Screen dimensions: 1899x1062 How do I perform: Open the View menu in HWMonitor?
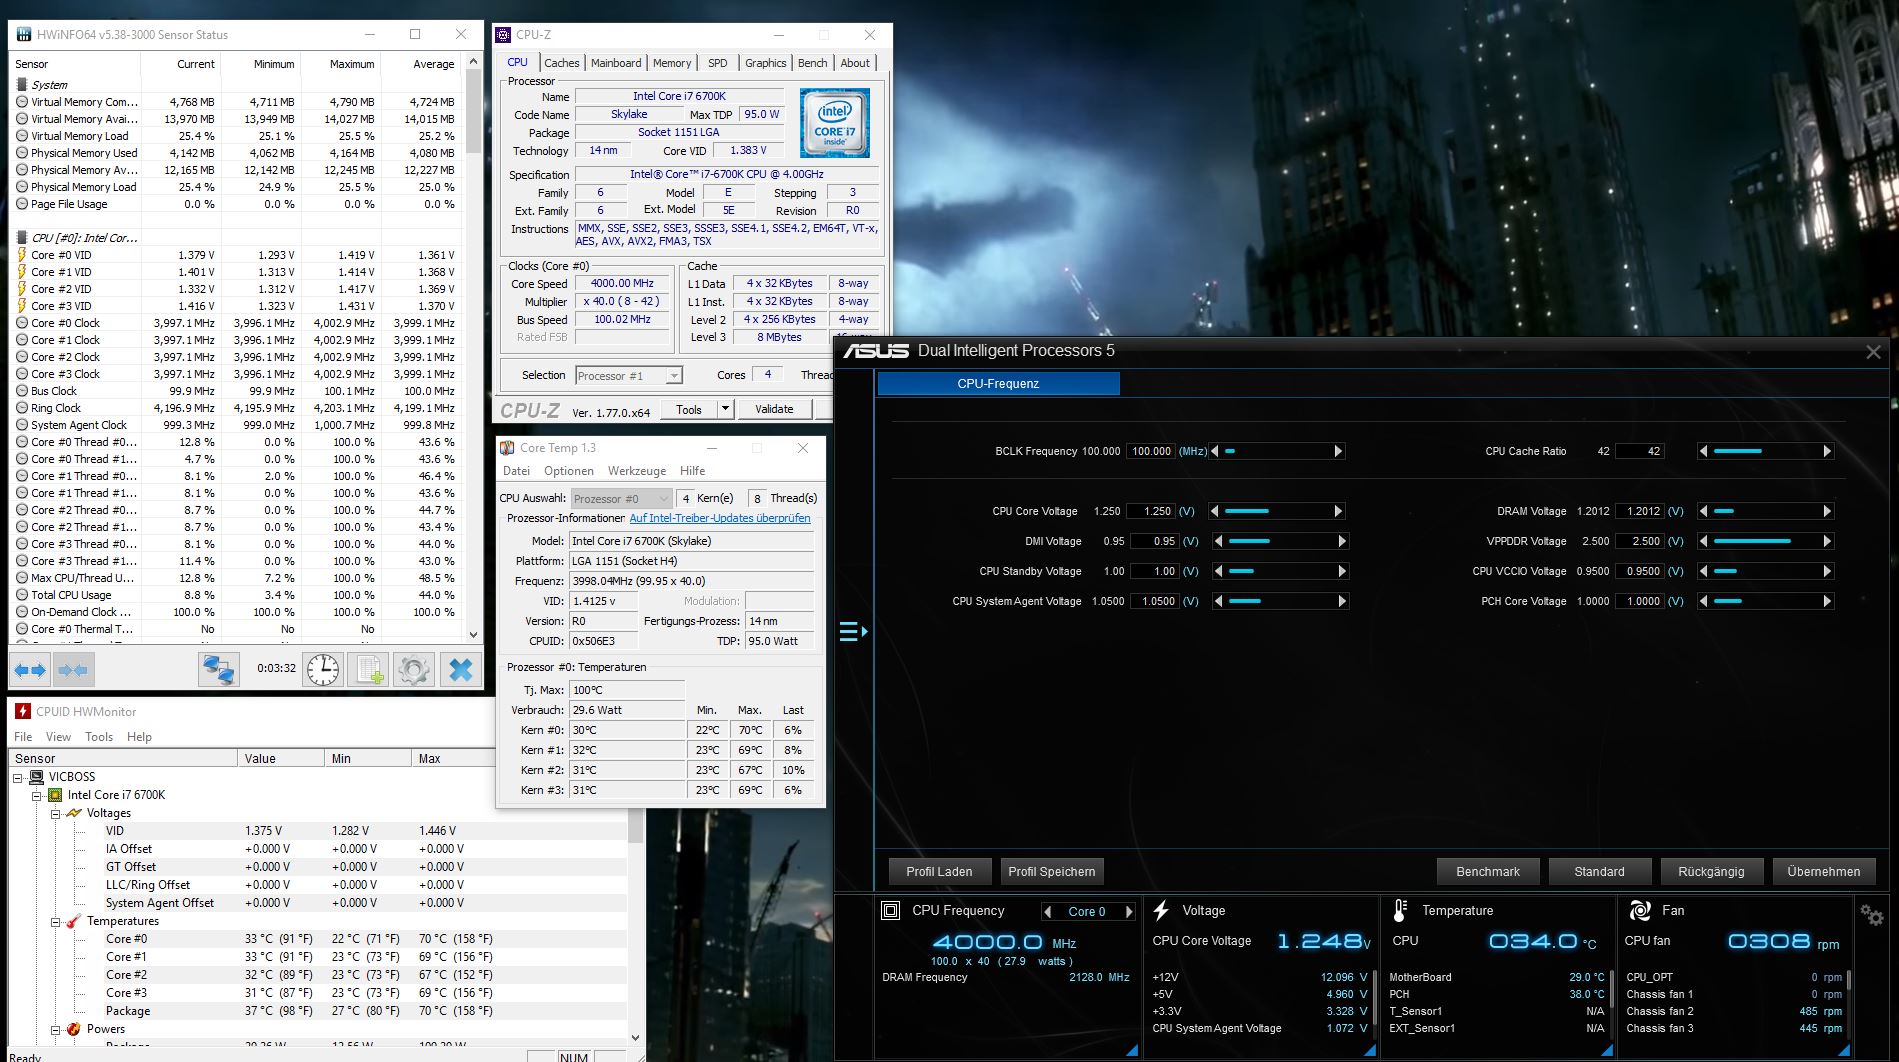coord(58,737)
